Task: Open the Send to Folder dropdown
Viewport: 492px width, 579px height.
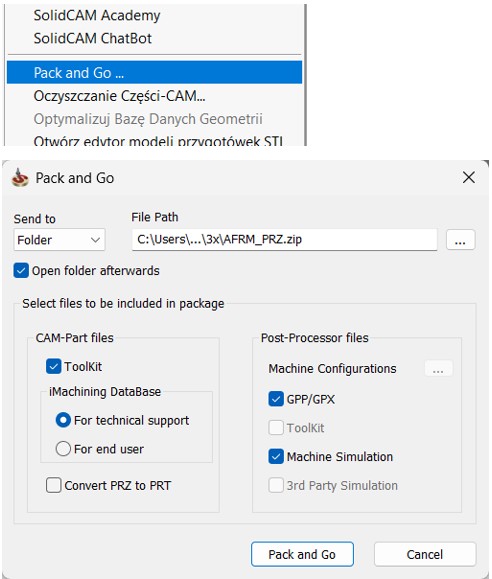Action: [59, 240]
